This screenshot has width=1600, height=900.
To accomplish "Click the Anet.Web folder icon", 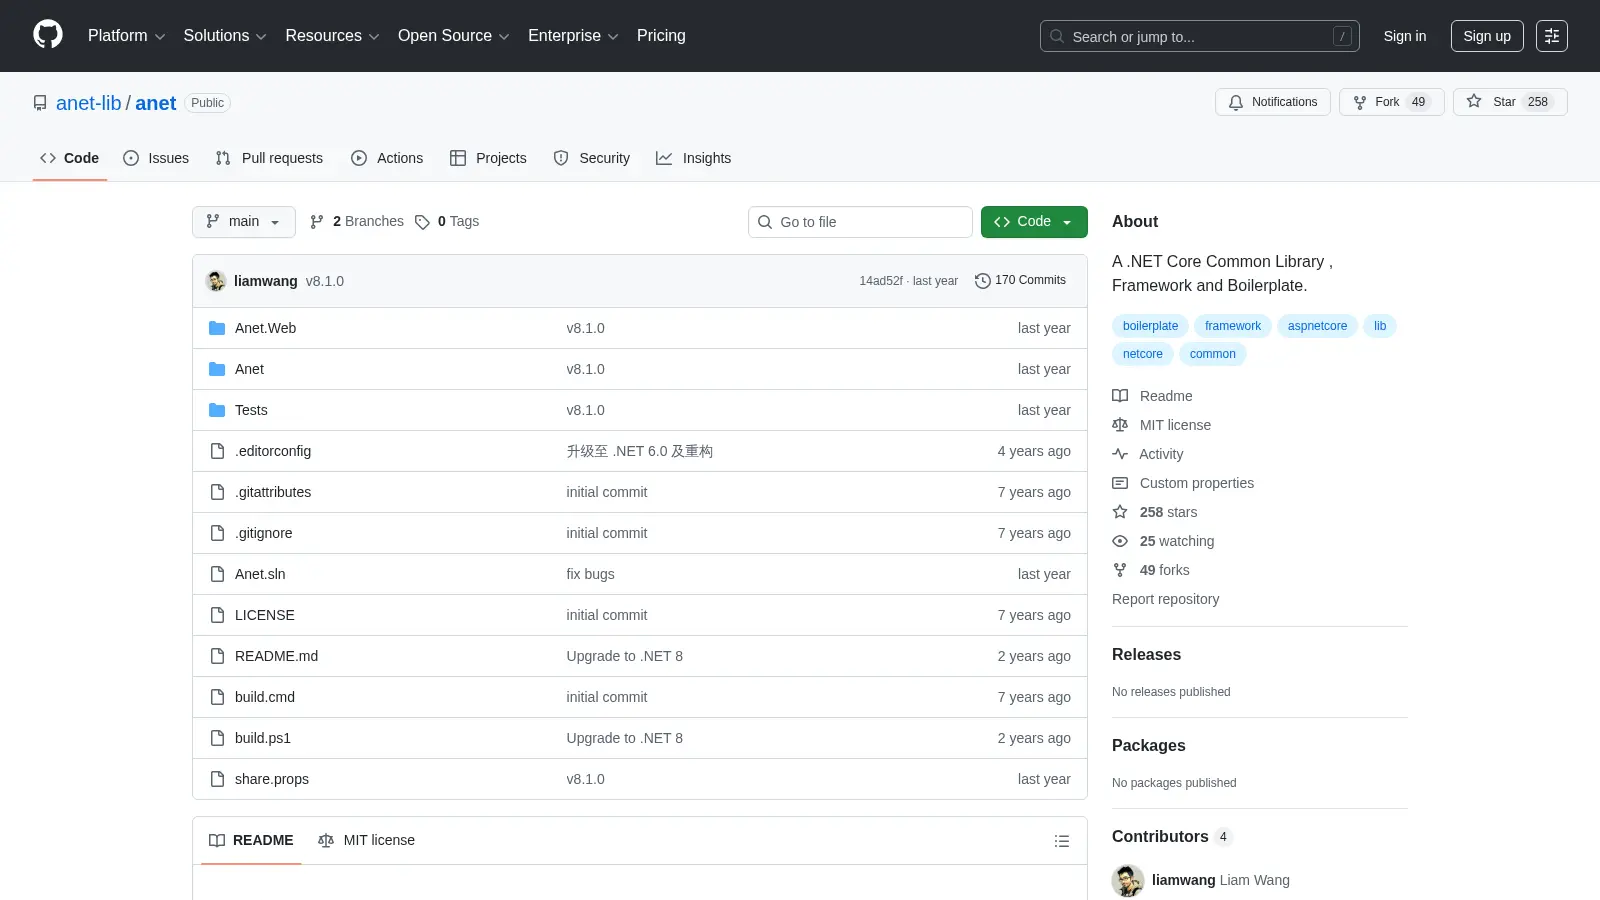I will click(x=217, y=328).
